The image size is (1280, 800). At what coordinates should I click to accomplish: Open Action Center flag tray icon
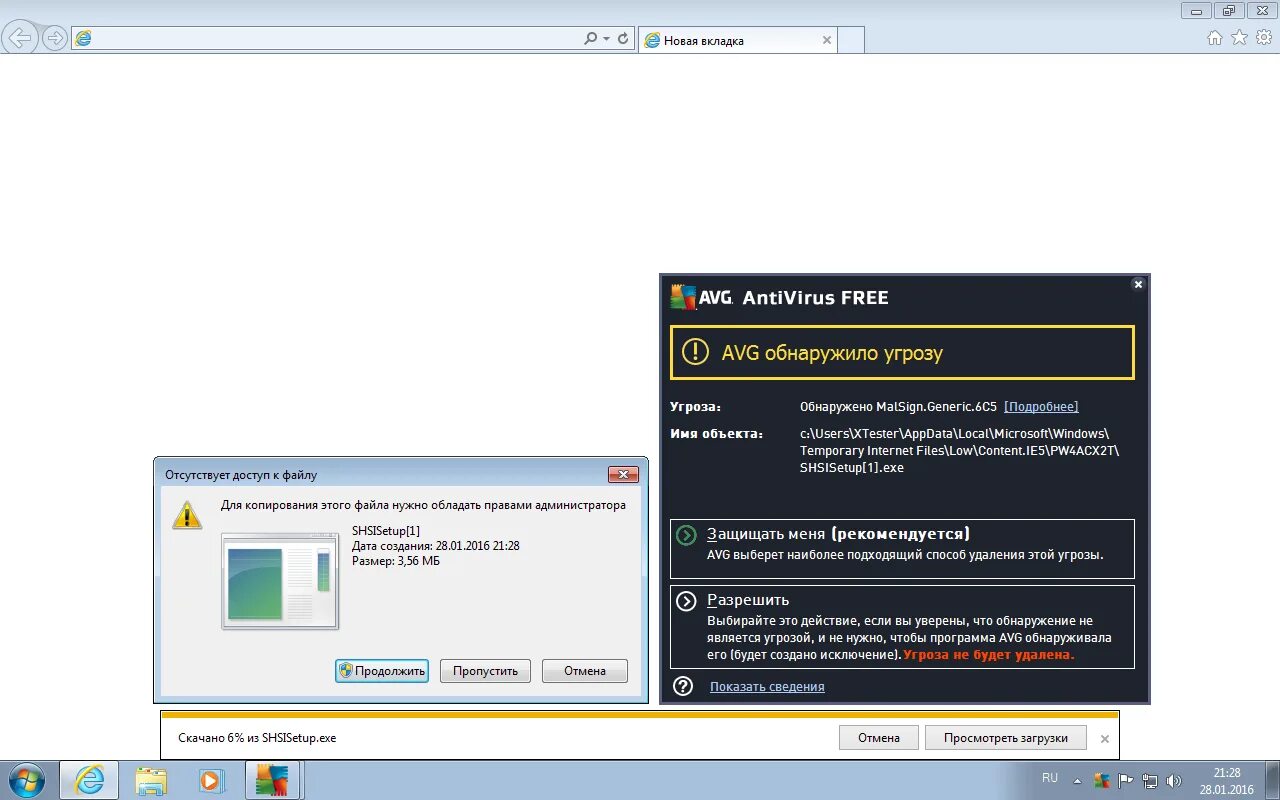tap(1126, 780)
